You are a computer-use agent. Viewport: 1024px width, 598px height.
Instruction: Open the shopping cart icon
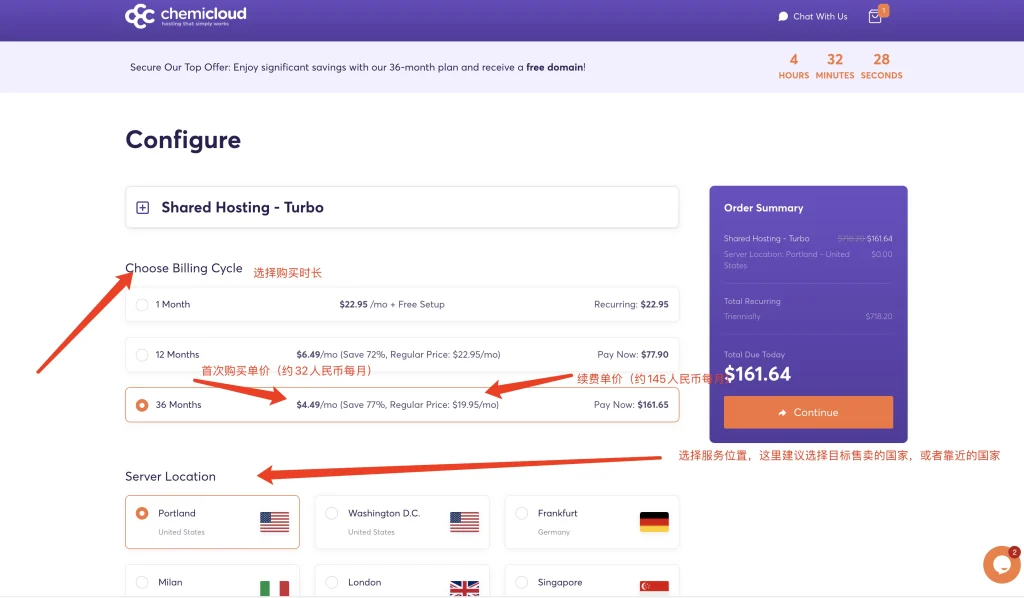(x=875, y=16)
